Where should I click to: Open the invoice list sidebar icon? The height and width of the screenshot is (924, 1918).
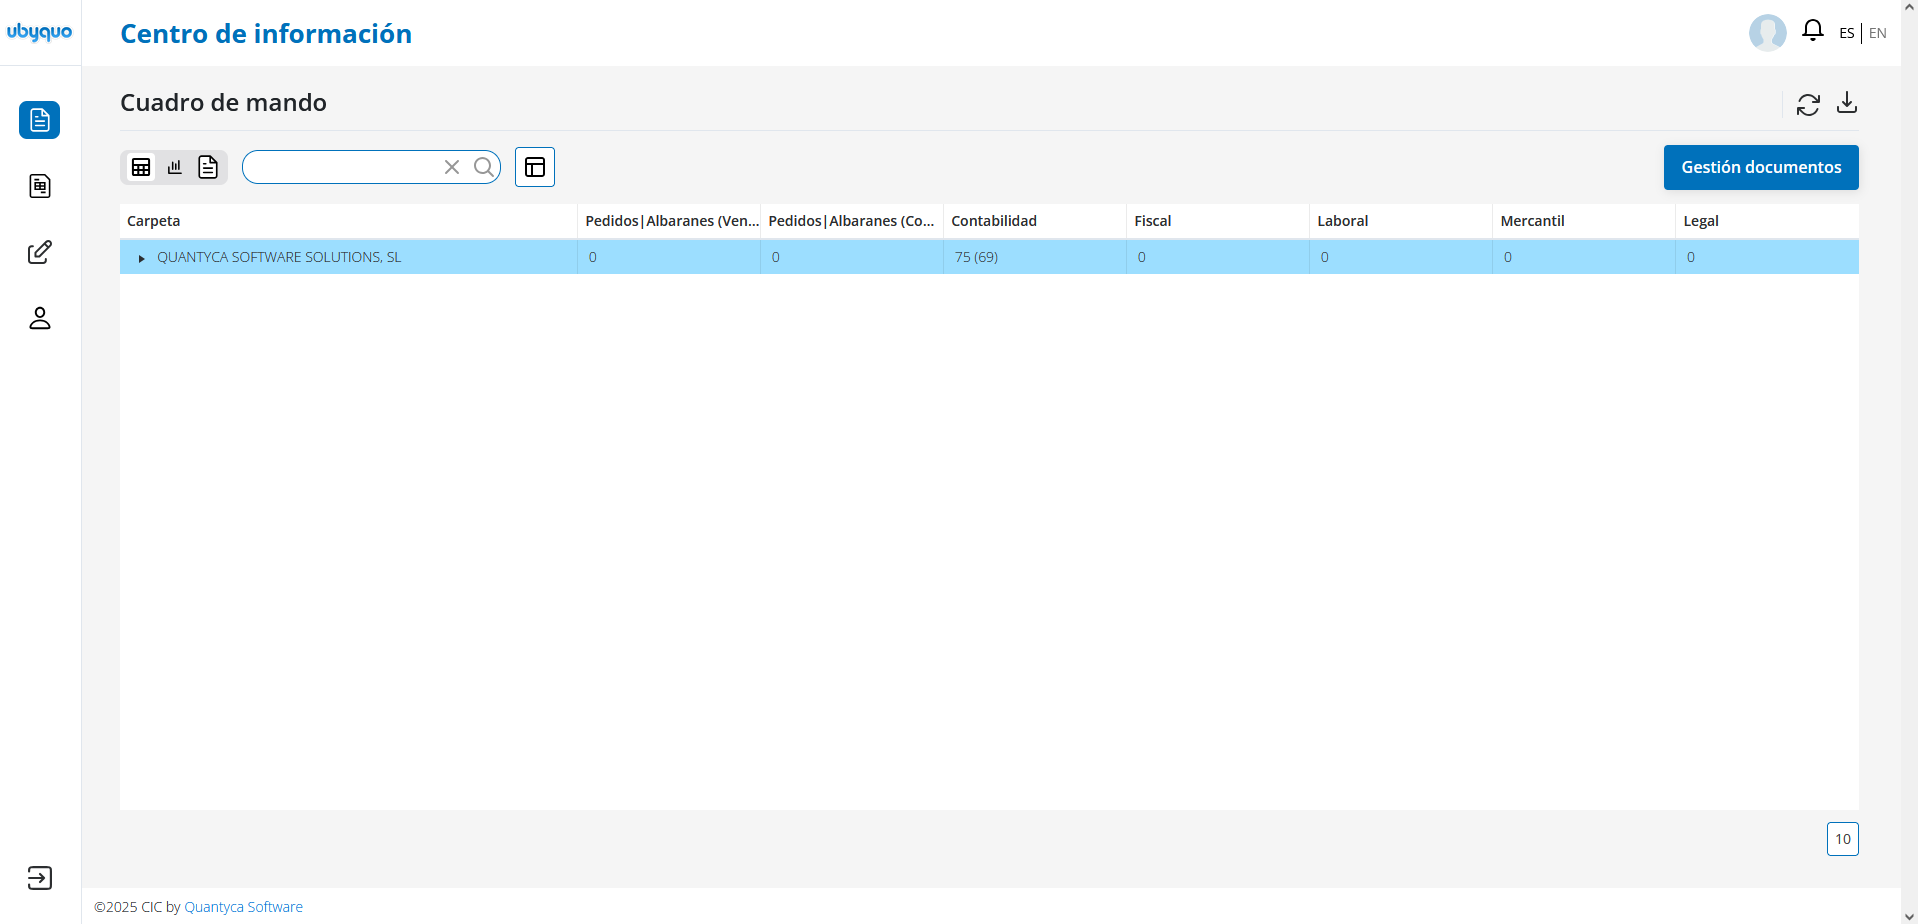point(40,186)
